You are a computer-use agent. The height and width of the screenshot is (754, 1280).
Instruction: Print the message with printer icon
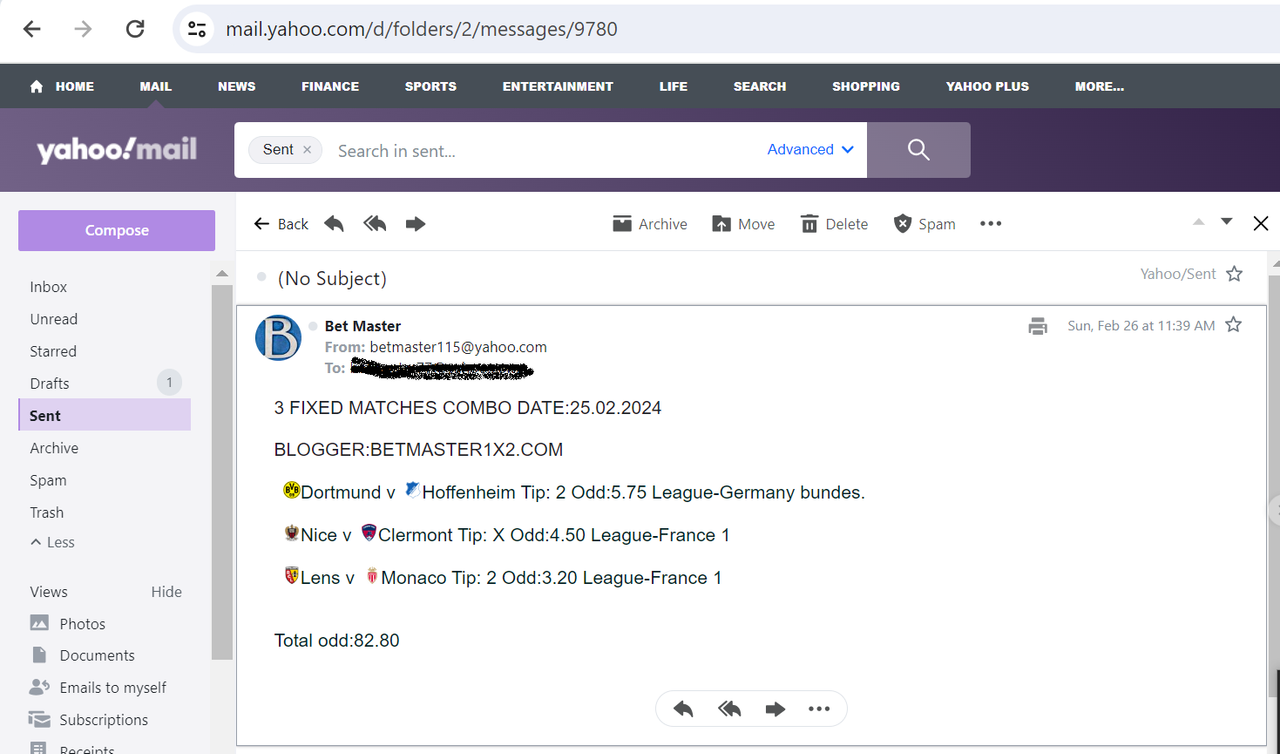click(1038, 326)
